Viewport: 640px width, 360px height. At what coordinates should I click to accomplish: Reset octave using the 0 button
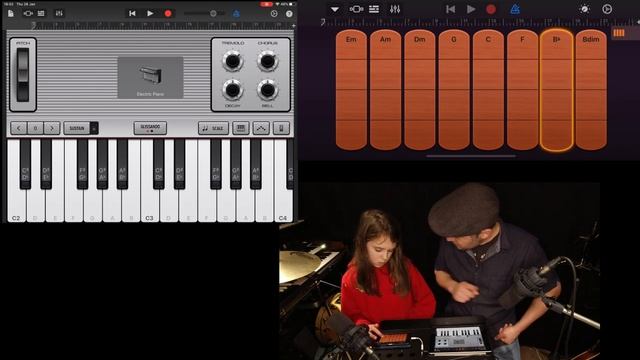tap(35, 128)
